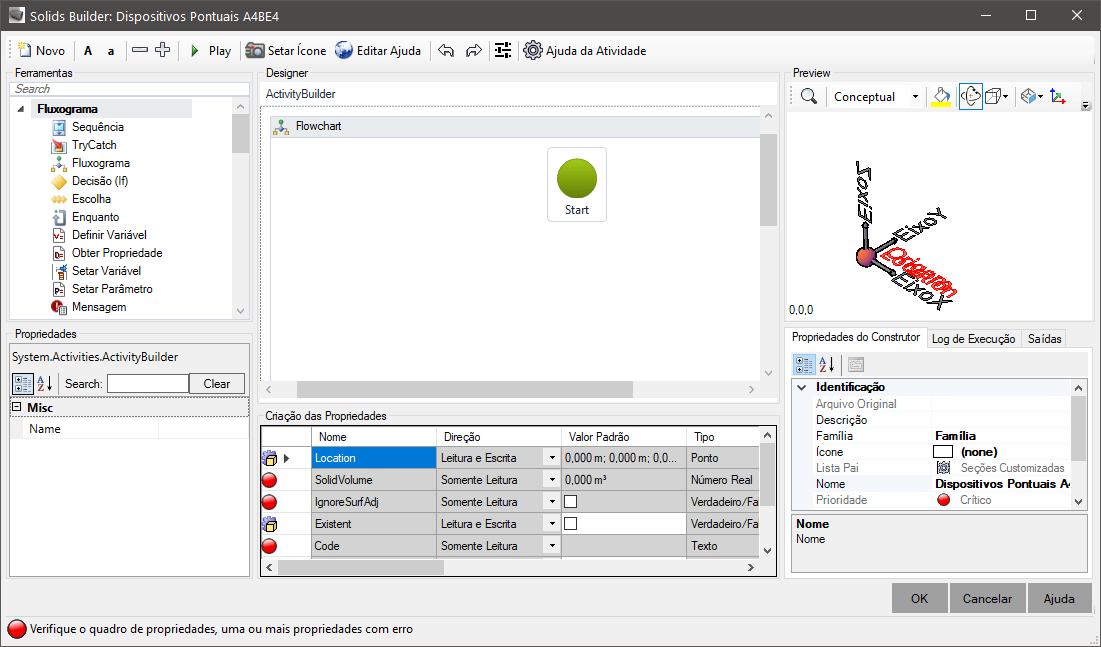Switch to the Saídas tab
1101x647 pixels.
tap(1044, 339)
